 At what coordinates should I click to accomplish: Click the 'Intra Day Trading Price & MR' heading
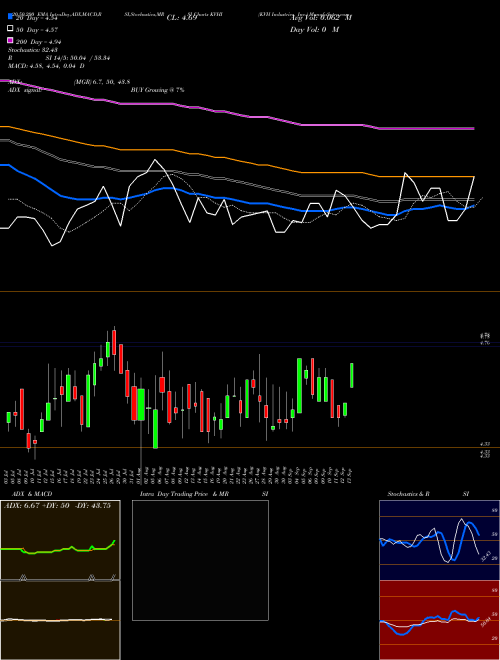coord(184,494)
